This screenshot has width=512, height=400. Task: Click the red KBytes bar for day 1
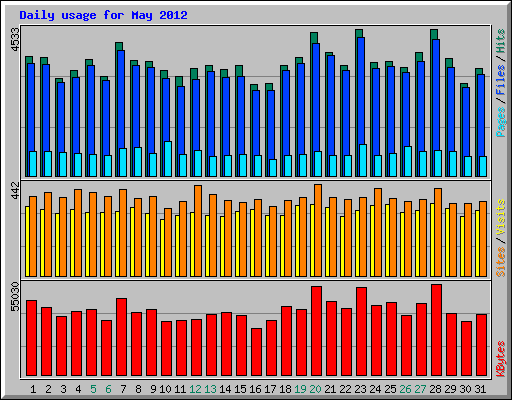click(32, 338)
